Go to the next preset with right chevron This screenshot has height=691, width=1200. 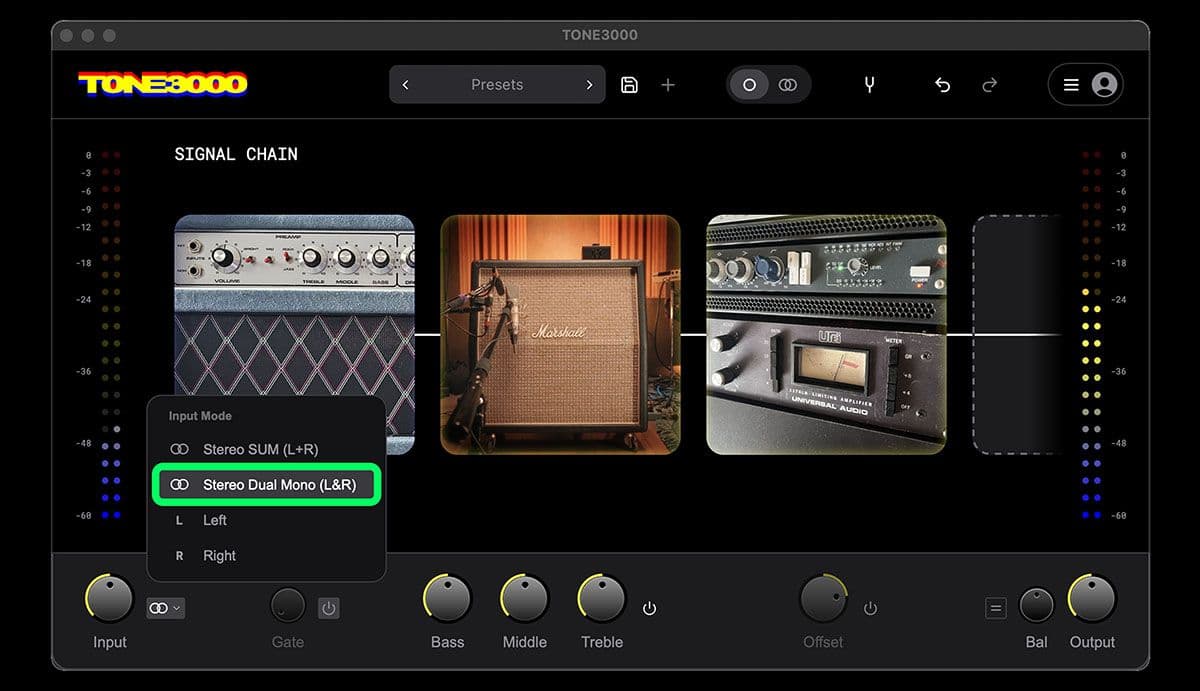pos(590,85)
